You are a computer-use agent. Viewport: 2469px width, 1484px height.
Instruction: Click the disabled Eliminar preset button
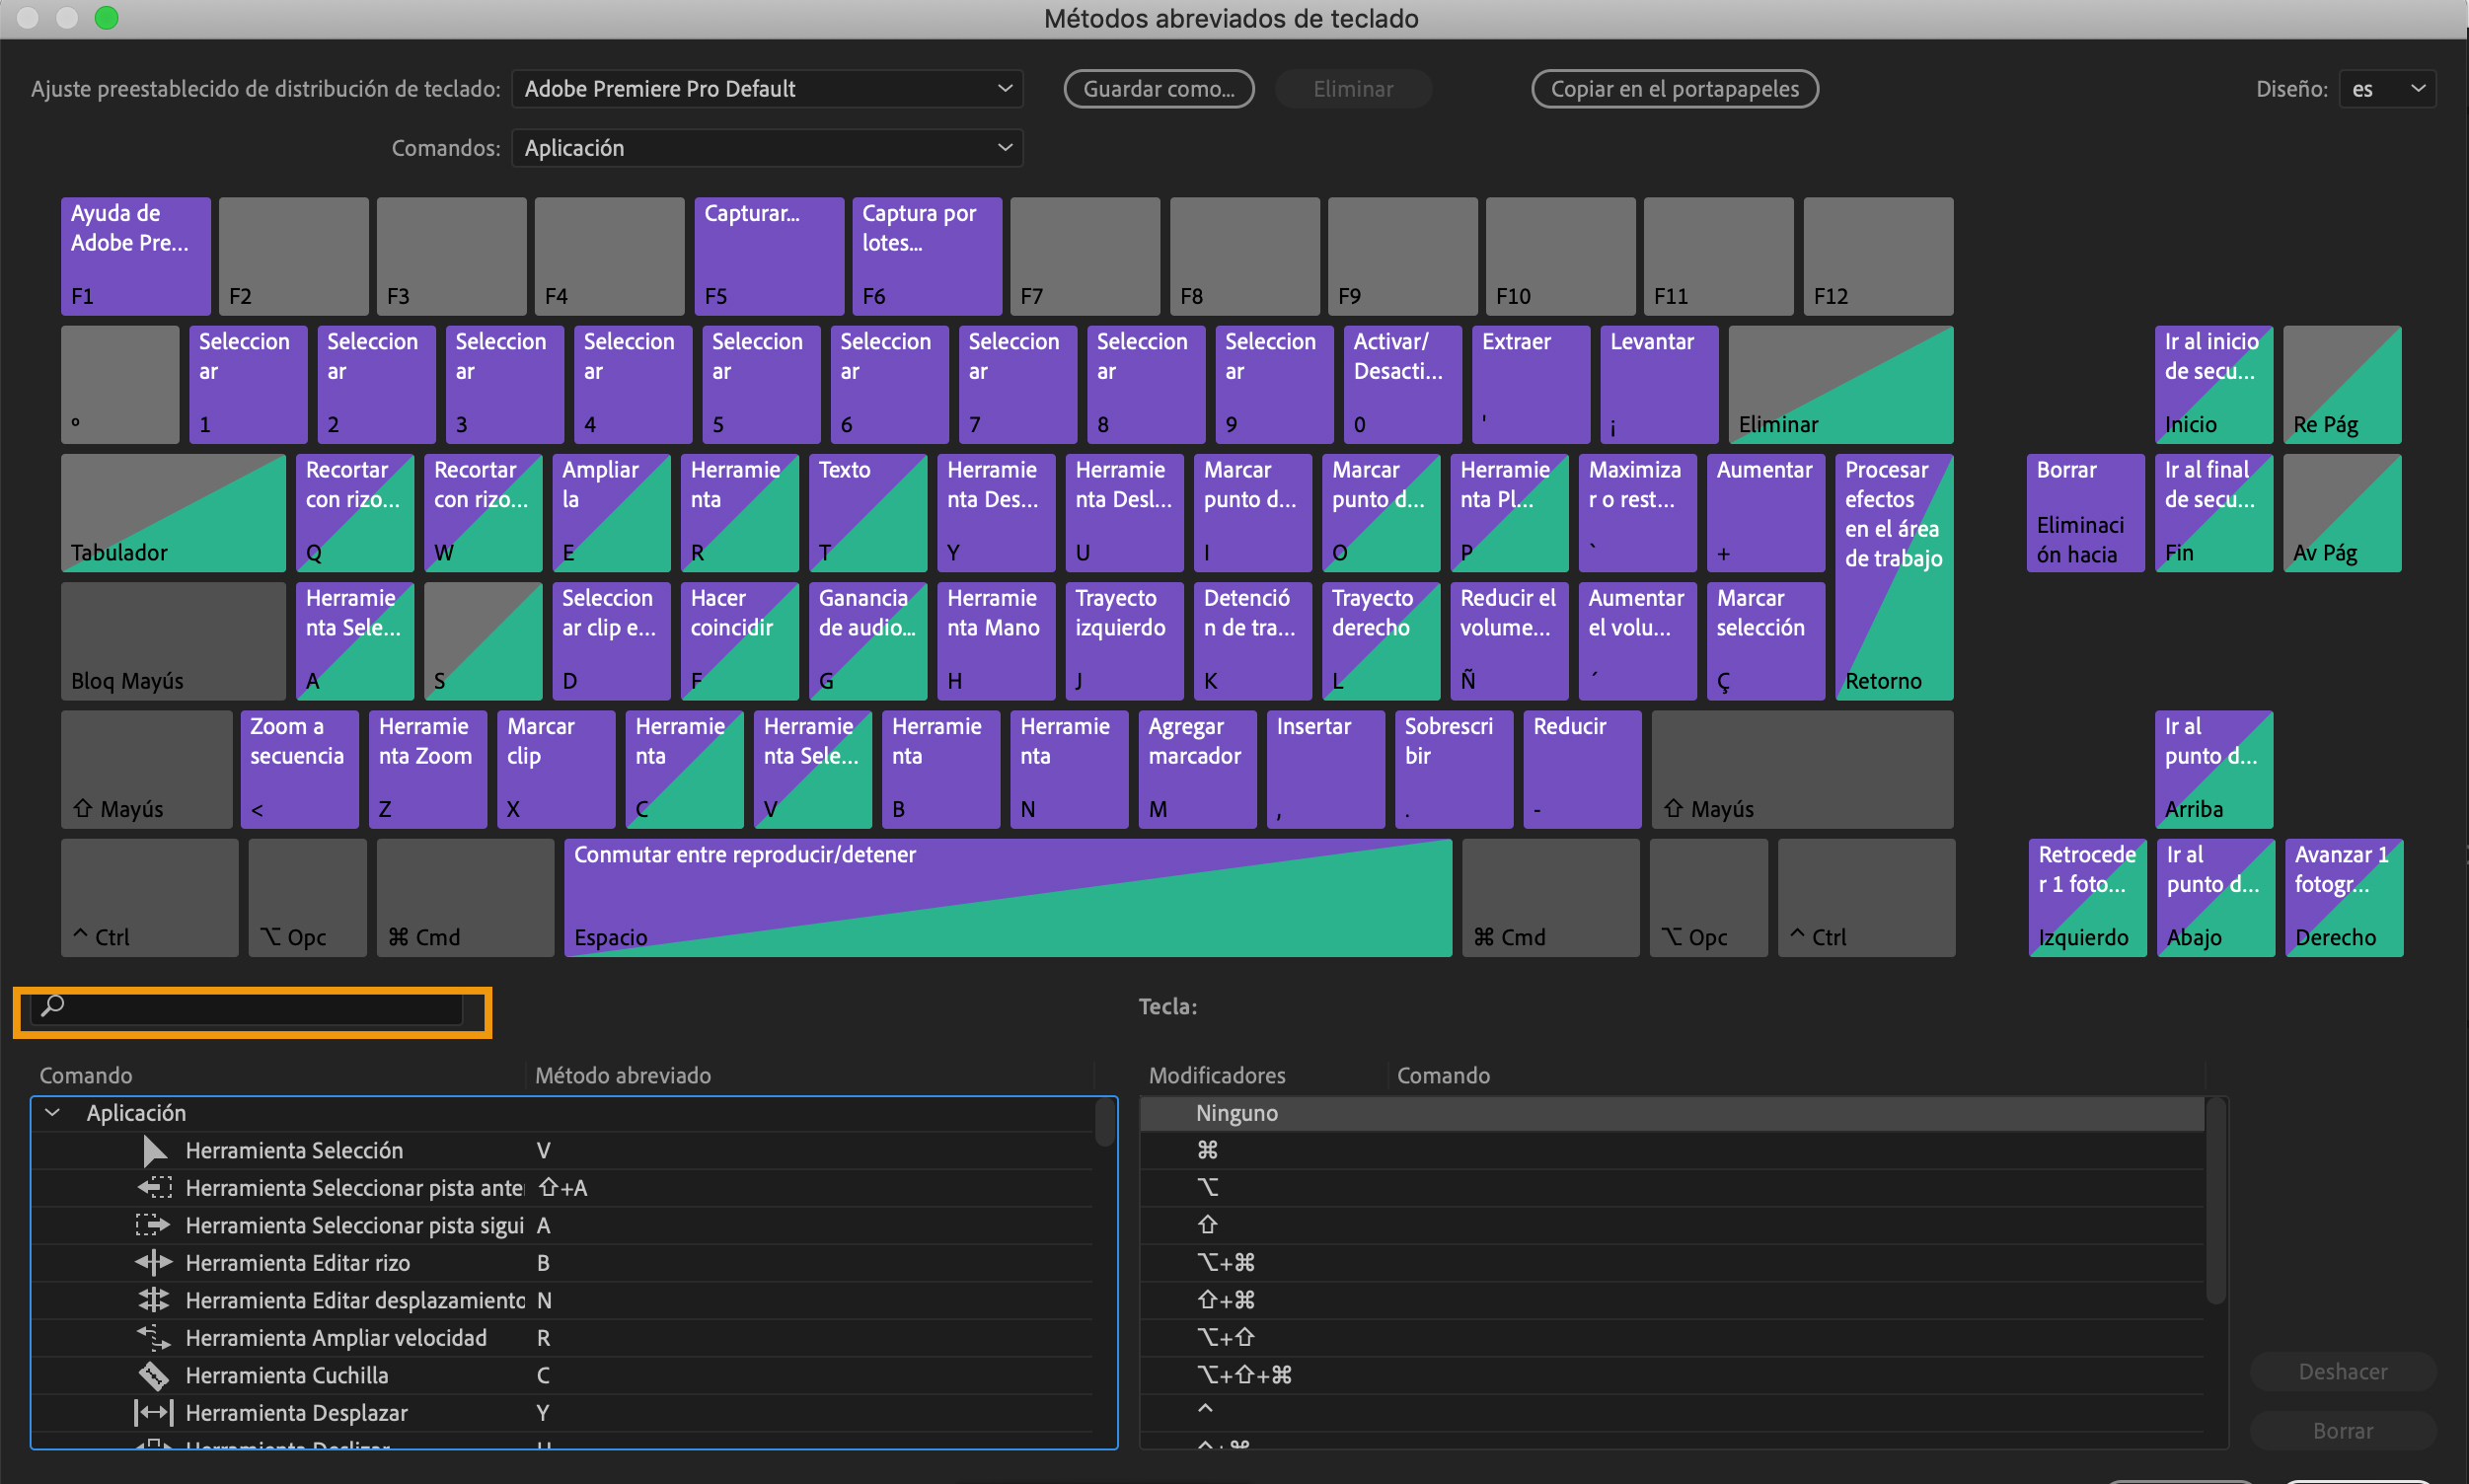[1353, 89]
